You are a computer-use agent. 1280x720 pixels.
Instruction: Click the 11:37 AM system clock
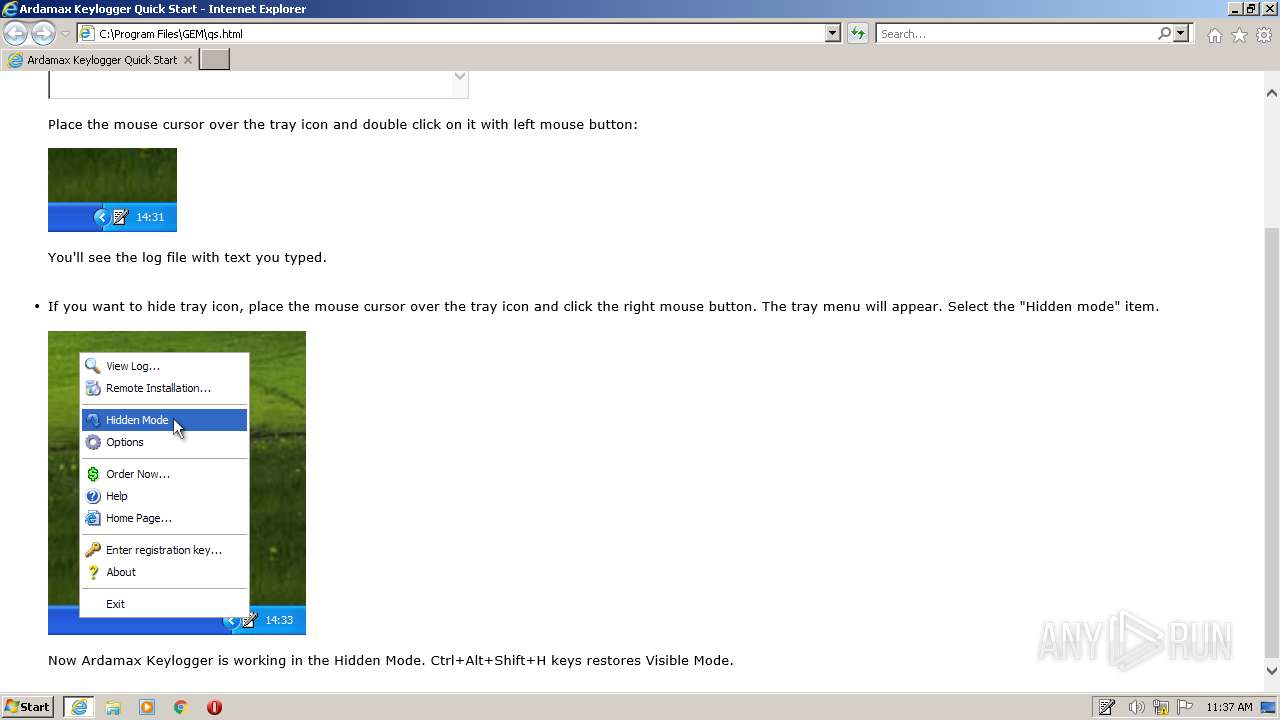tap(1229, 707)
